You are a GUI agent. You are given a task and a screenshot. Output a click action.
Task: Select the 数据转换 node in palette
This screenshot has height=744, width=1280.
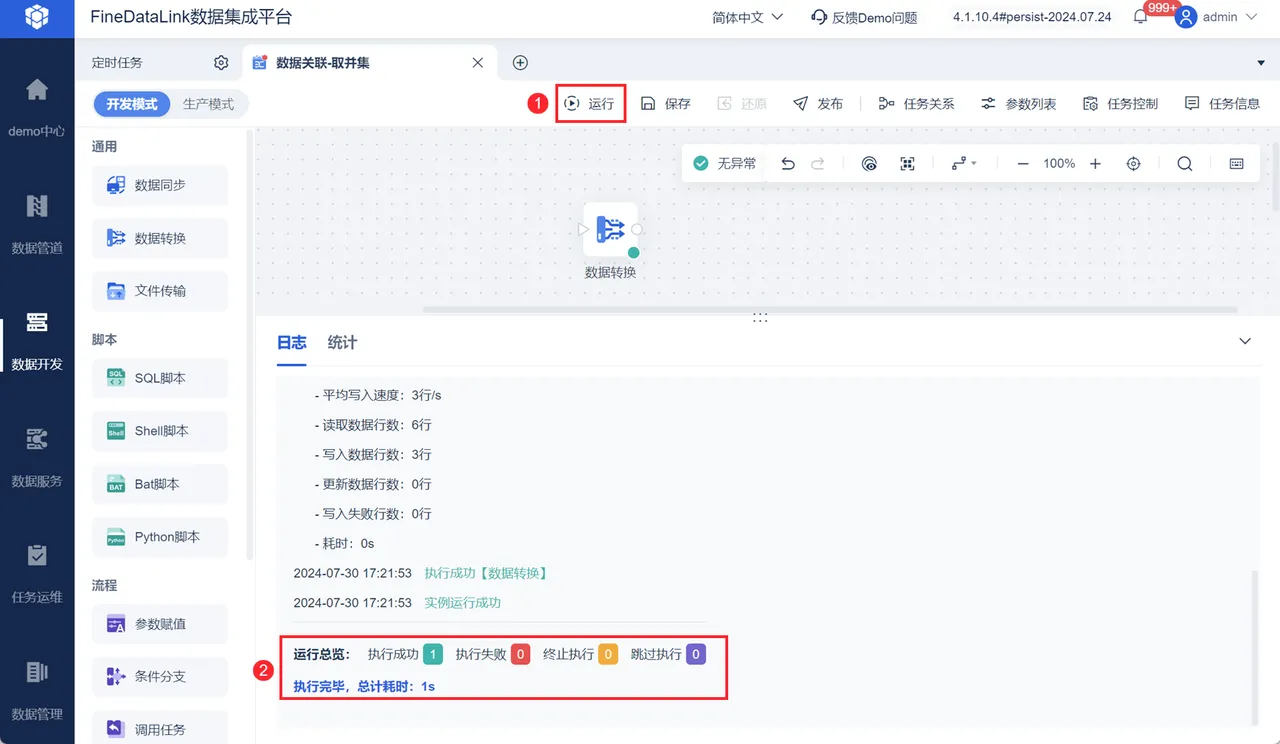tap(160, 238)
